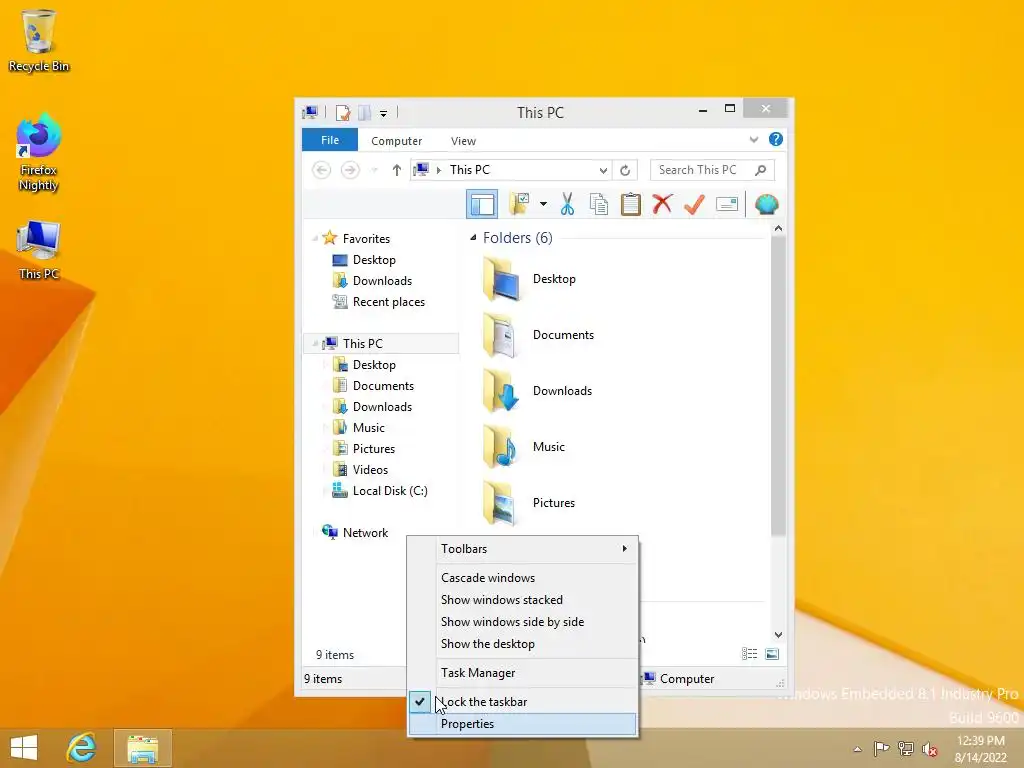Collapse the This PC tree node

pos(315,344)
